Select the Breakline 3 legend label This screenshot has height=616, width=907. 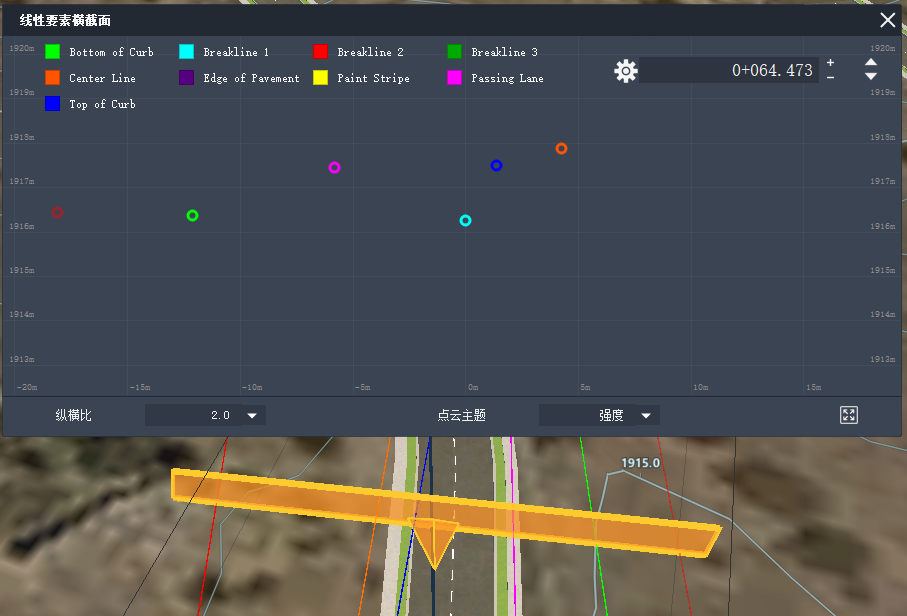tap(504, 52)
